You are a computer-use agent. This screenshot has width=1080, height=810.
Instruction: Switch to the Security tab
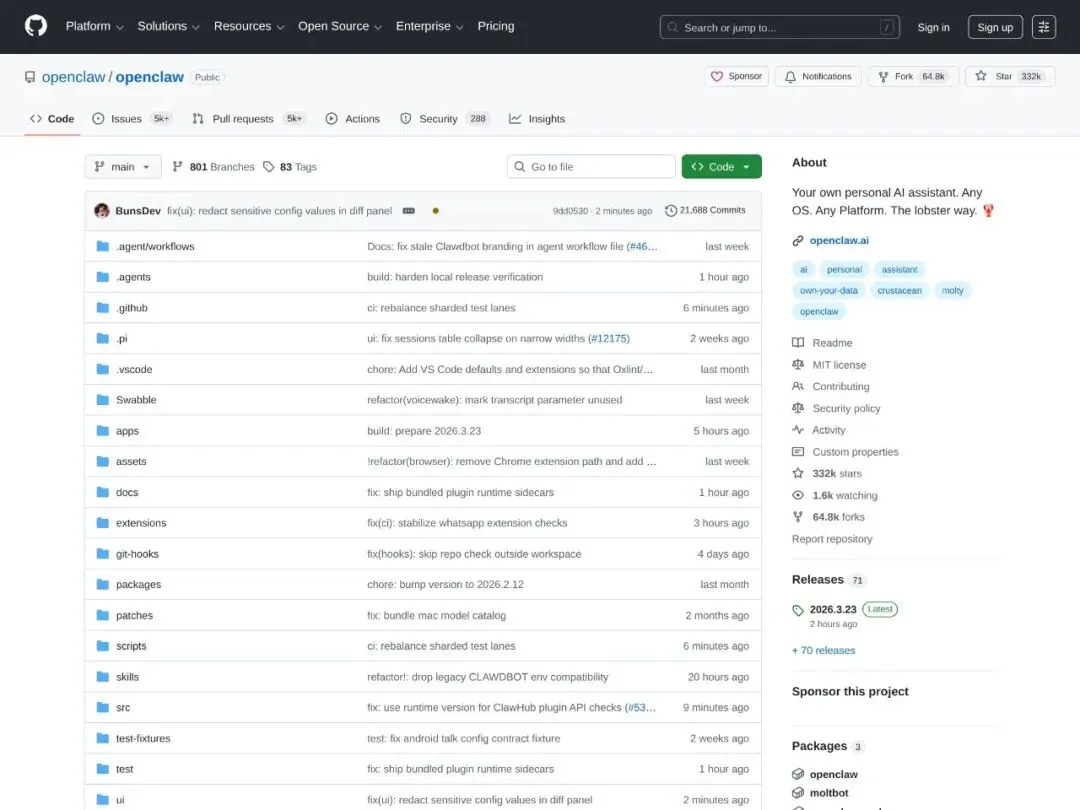[444, 118]
